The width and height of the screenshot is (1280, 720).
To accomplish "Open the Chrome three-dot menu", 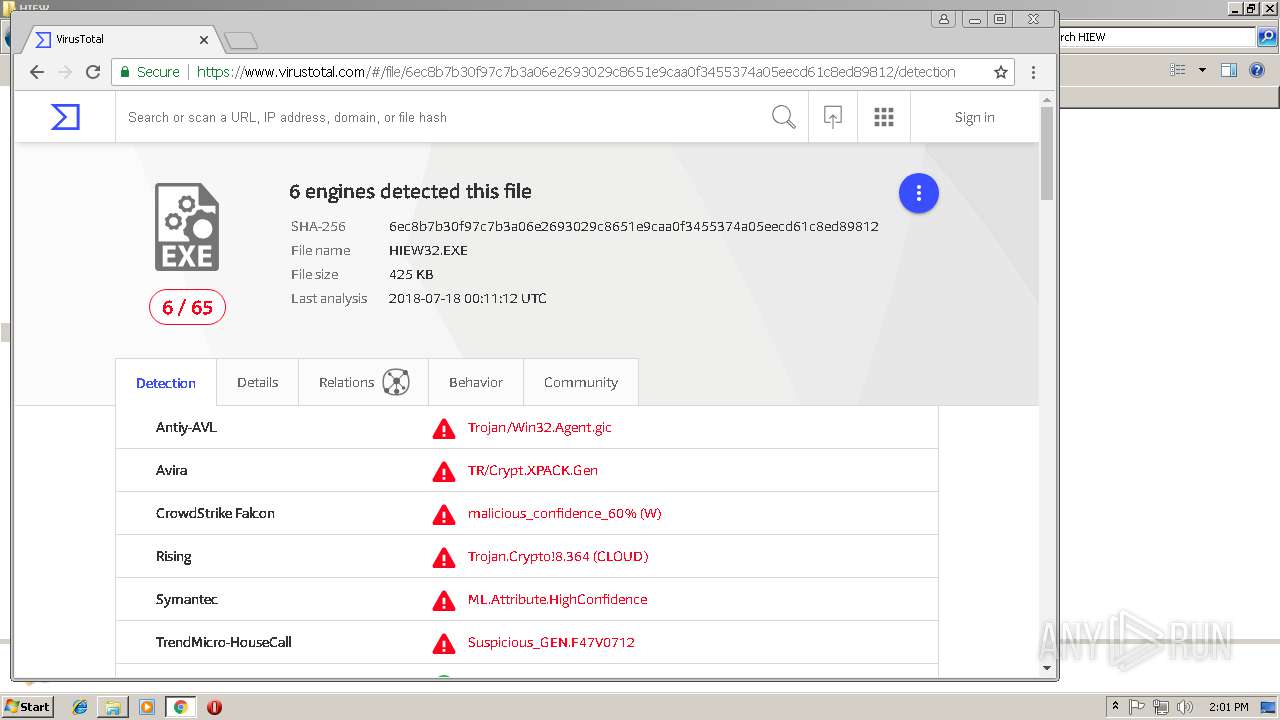I will pyautogui.click(x=1033, y=72).
